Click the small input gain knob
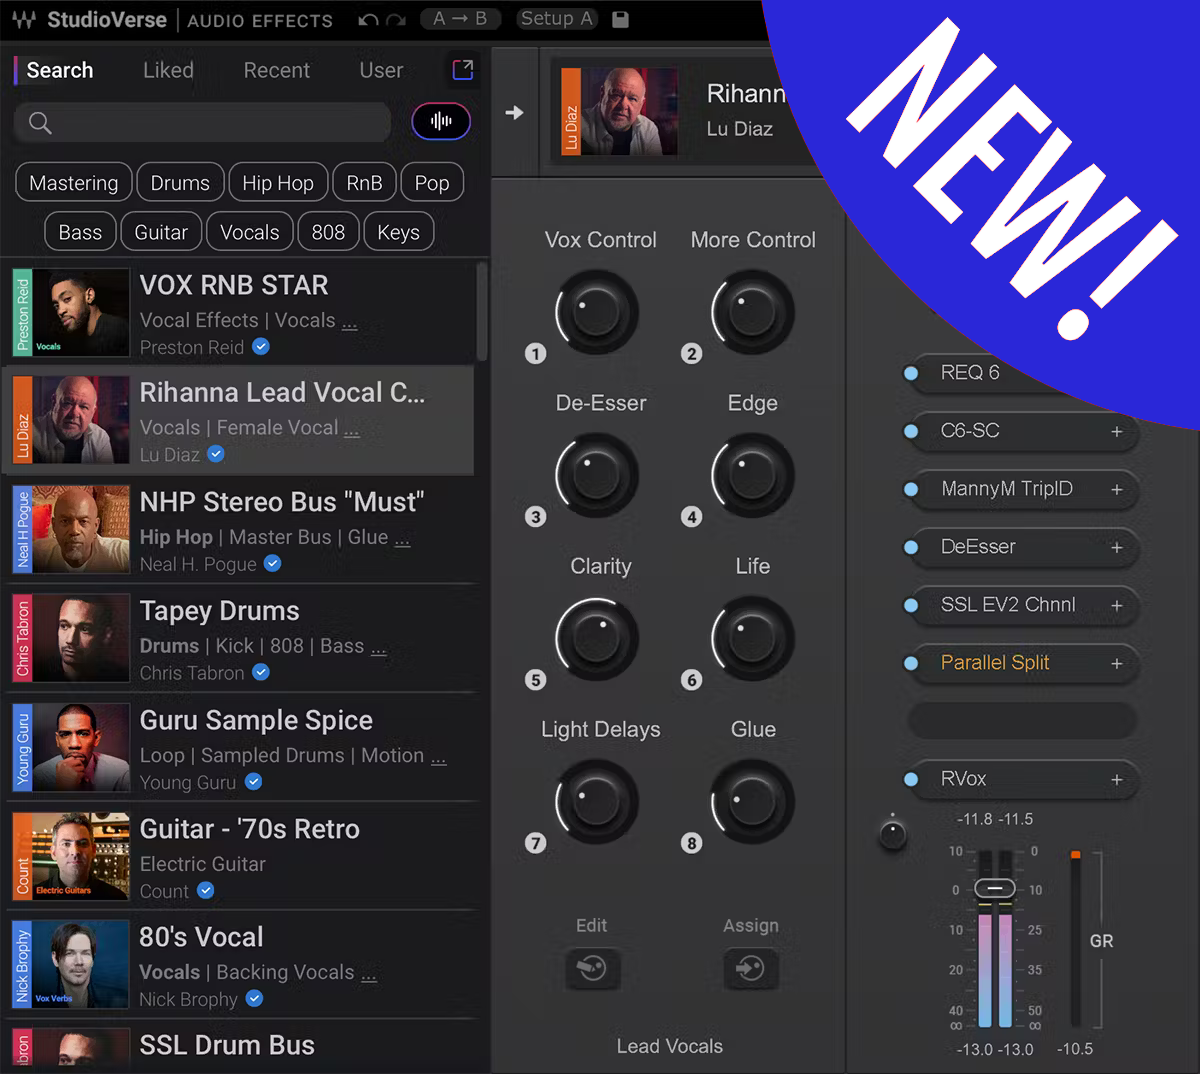 point(893,834)
